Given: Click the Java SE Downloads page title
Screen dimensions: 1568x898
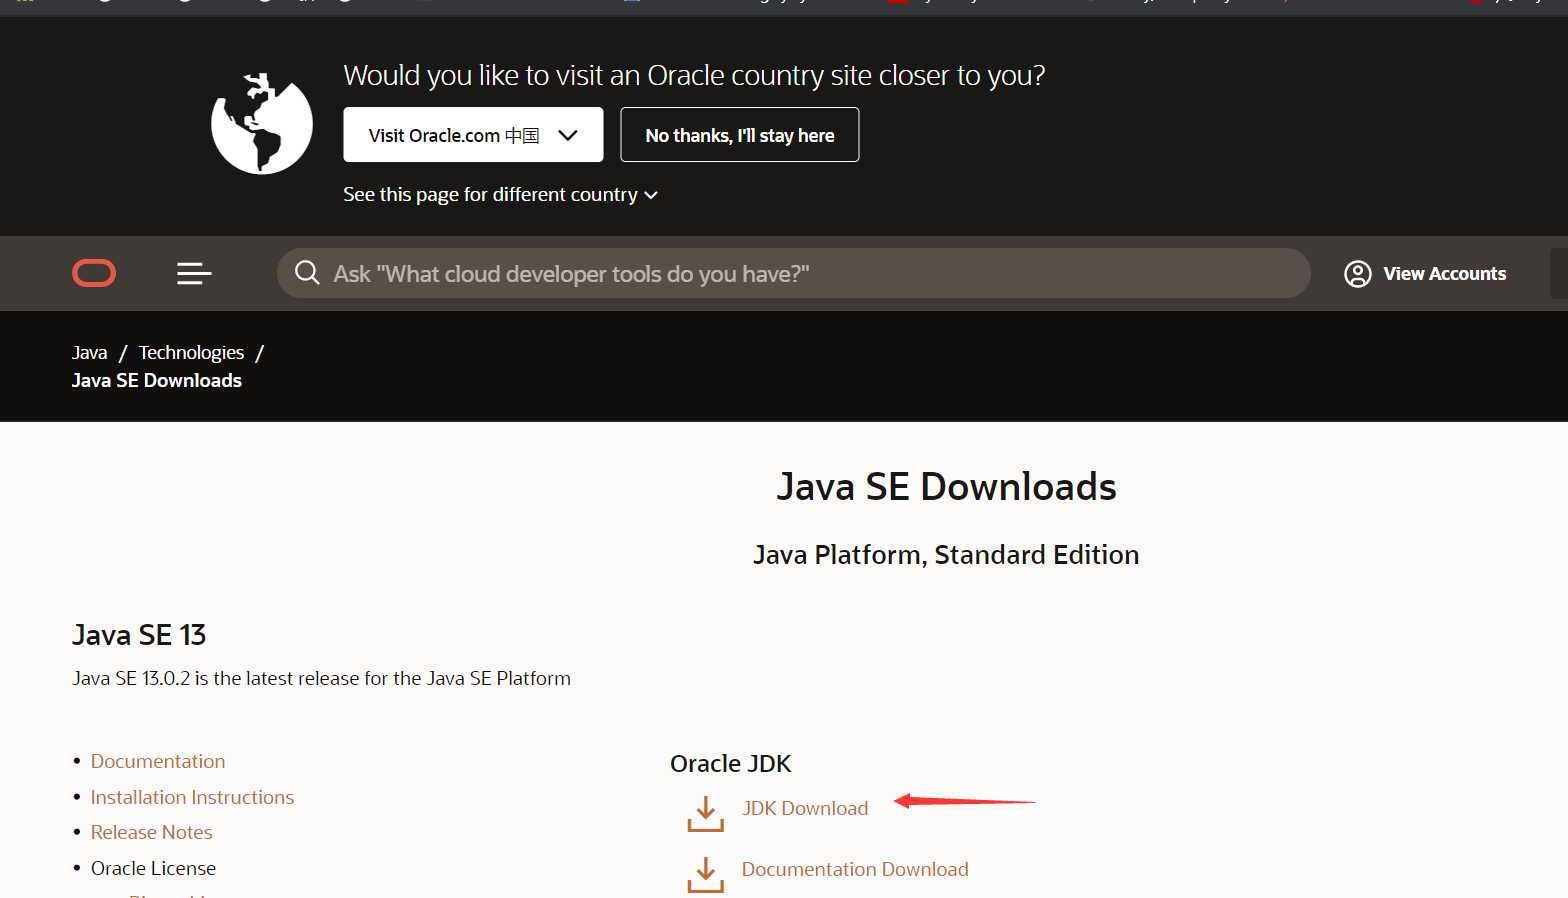Looking at the screenshot, I should click(946, 487).
